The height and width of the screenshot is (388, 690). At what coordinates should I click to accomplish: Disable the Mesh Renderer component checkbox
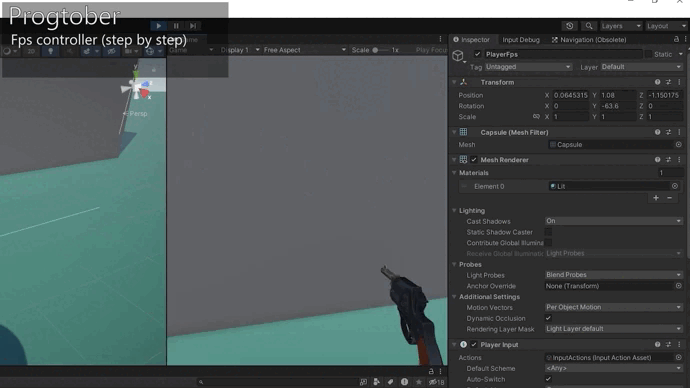(x=474, y=160)
